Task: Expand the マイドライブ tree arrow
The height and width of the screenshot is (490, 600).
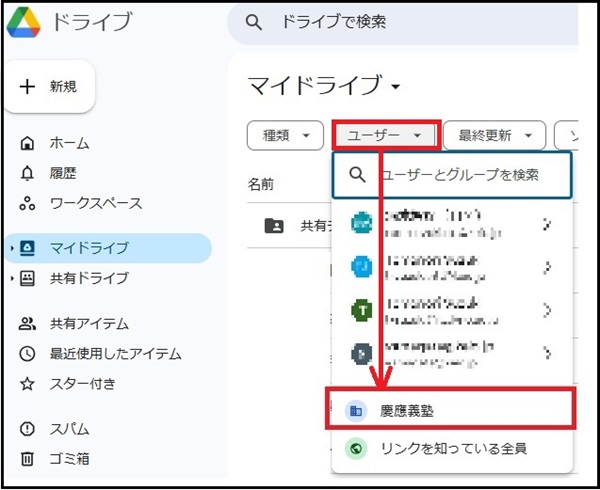Action: (12, 248)
